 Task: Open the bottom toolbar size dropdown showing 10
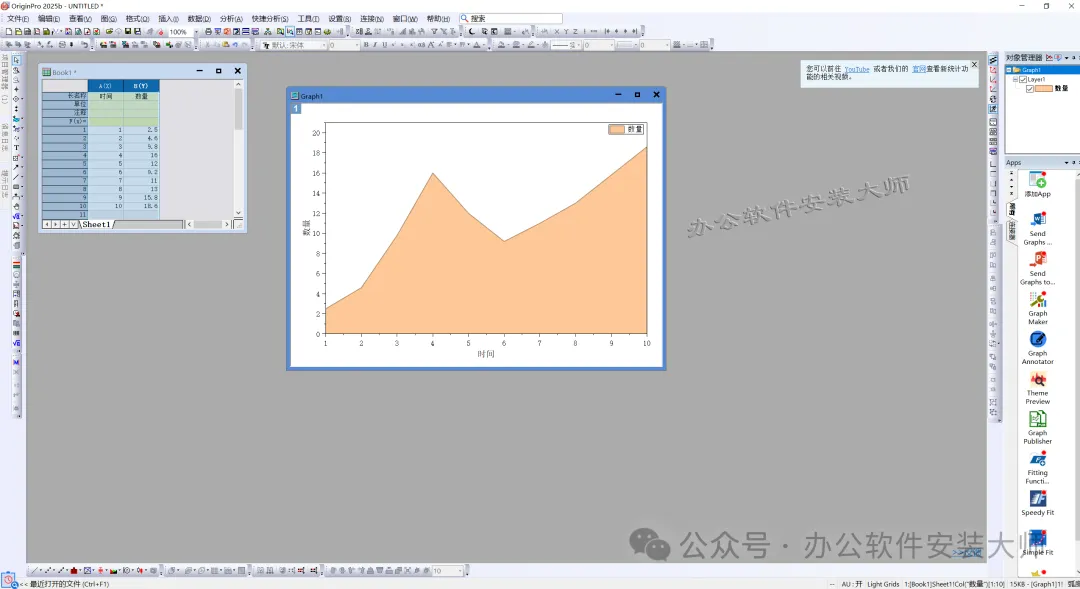(x=459, y=570)
